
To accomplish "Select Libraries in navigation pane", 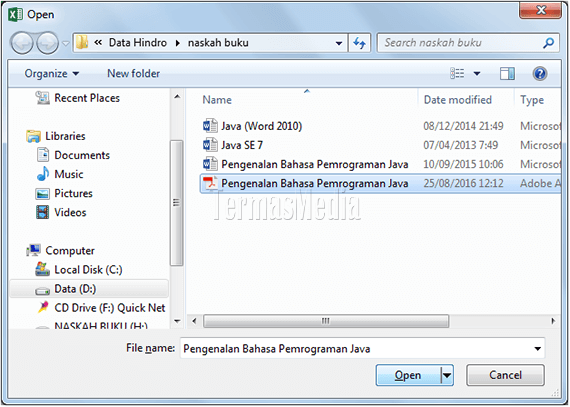I will tap(65, 136).
